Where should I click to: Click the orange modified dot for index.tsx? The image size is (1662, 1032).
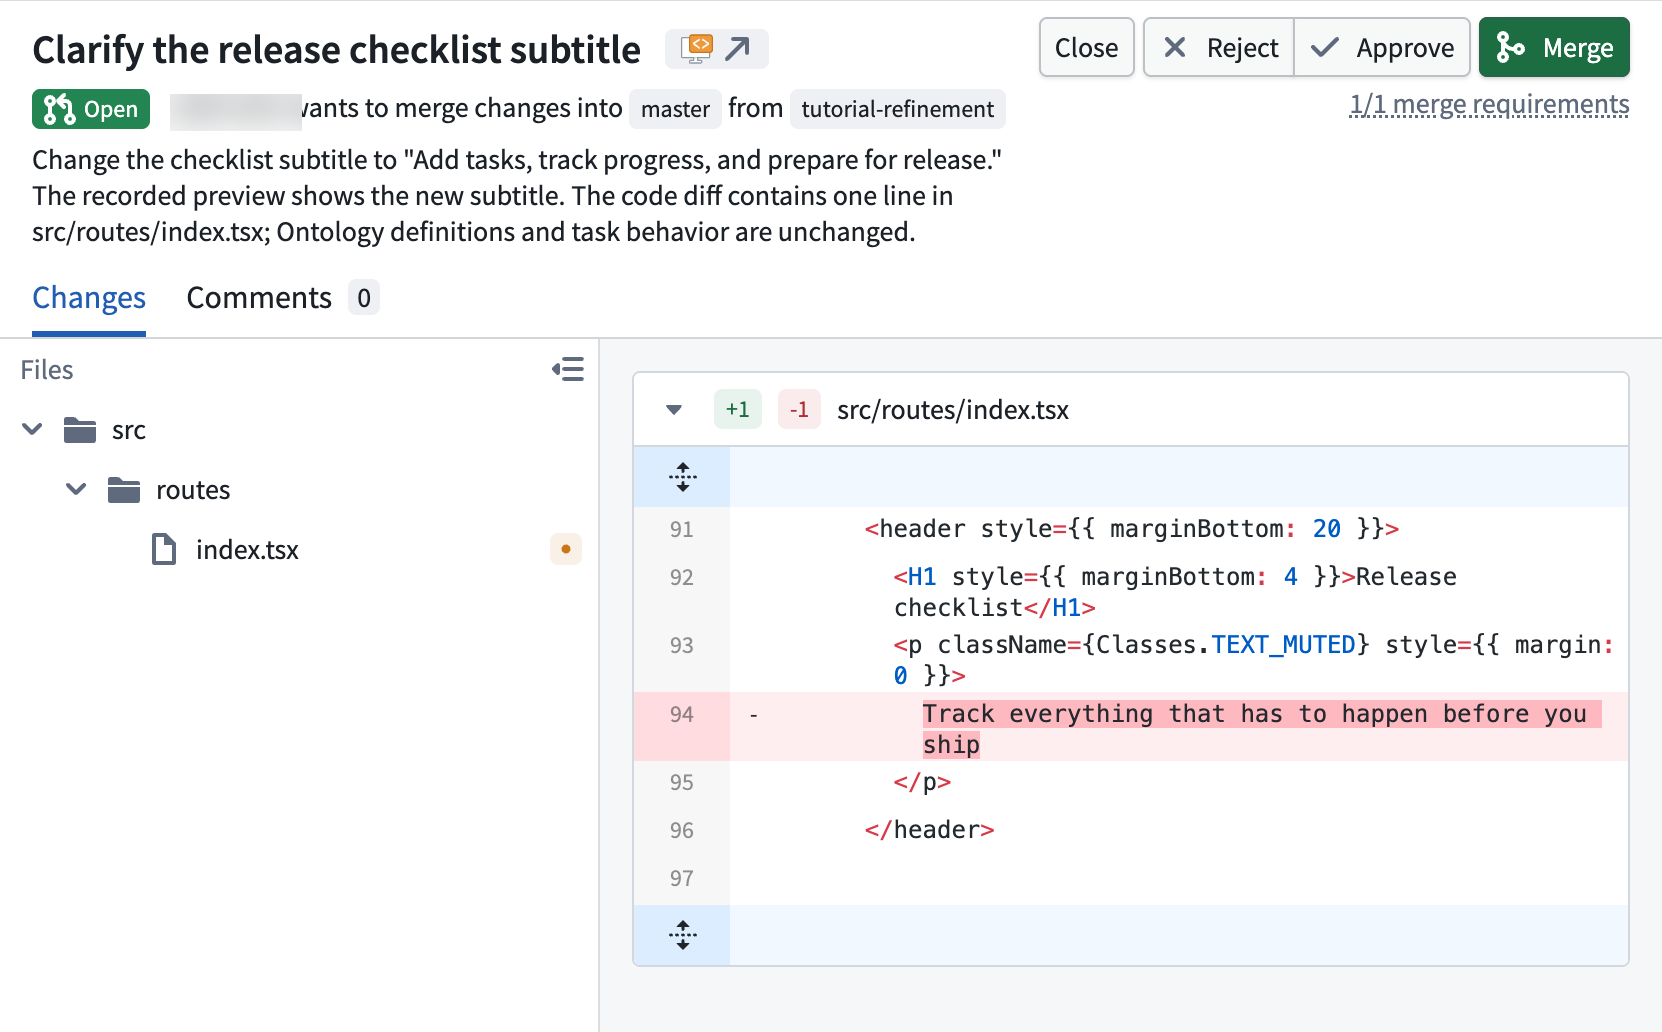[x=566, y=549]
